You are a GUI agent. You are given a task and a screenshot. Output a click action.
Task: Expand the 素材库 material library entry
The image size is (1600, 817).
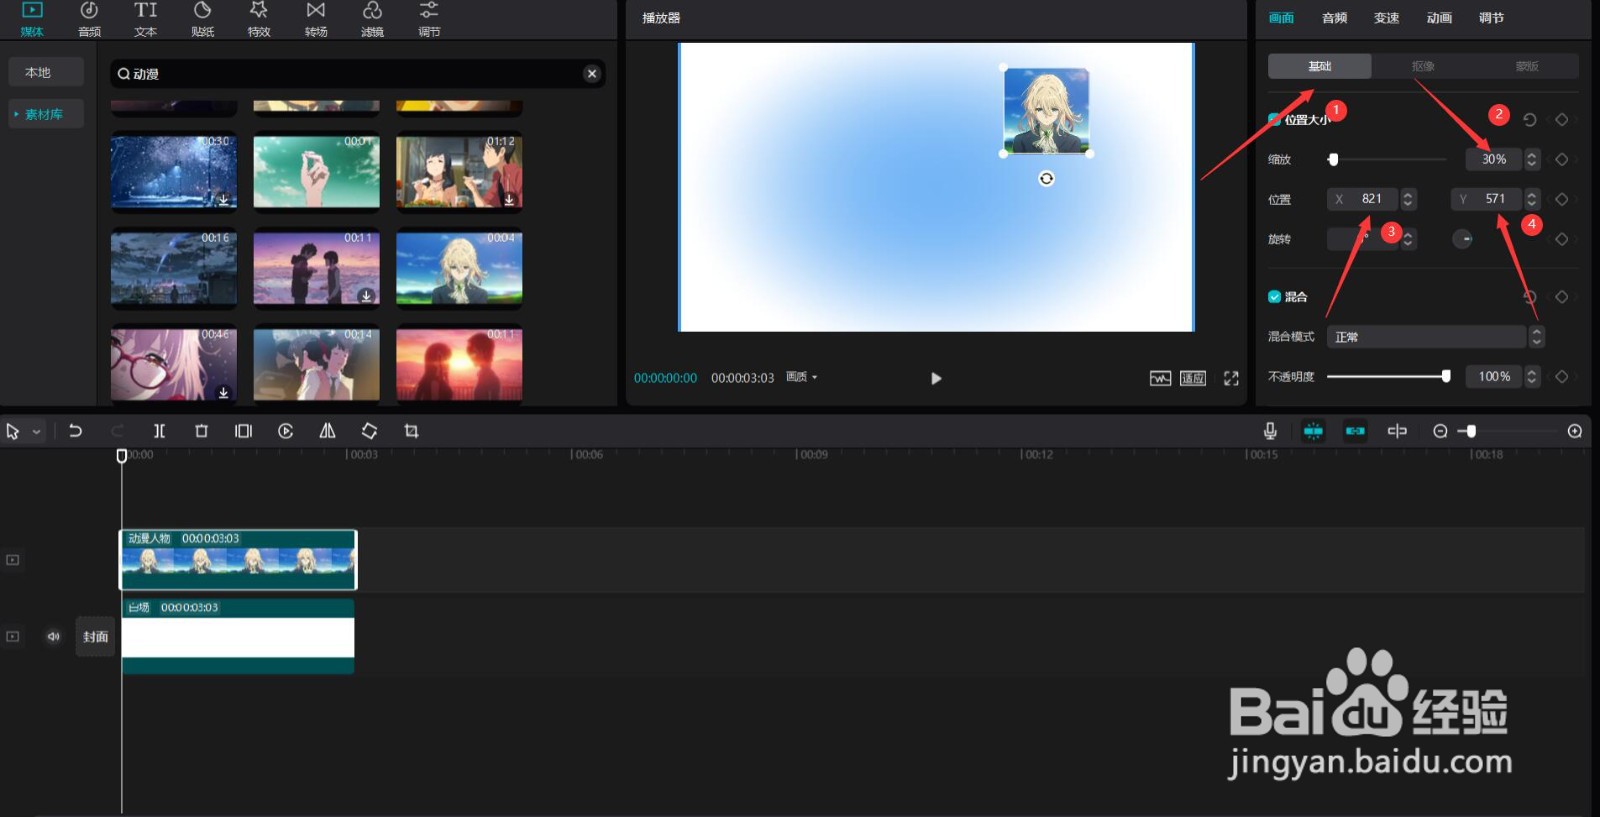(46, 114)
